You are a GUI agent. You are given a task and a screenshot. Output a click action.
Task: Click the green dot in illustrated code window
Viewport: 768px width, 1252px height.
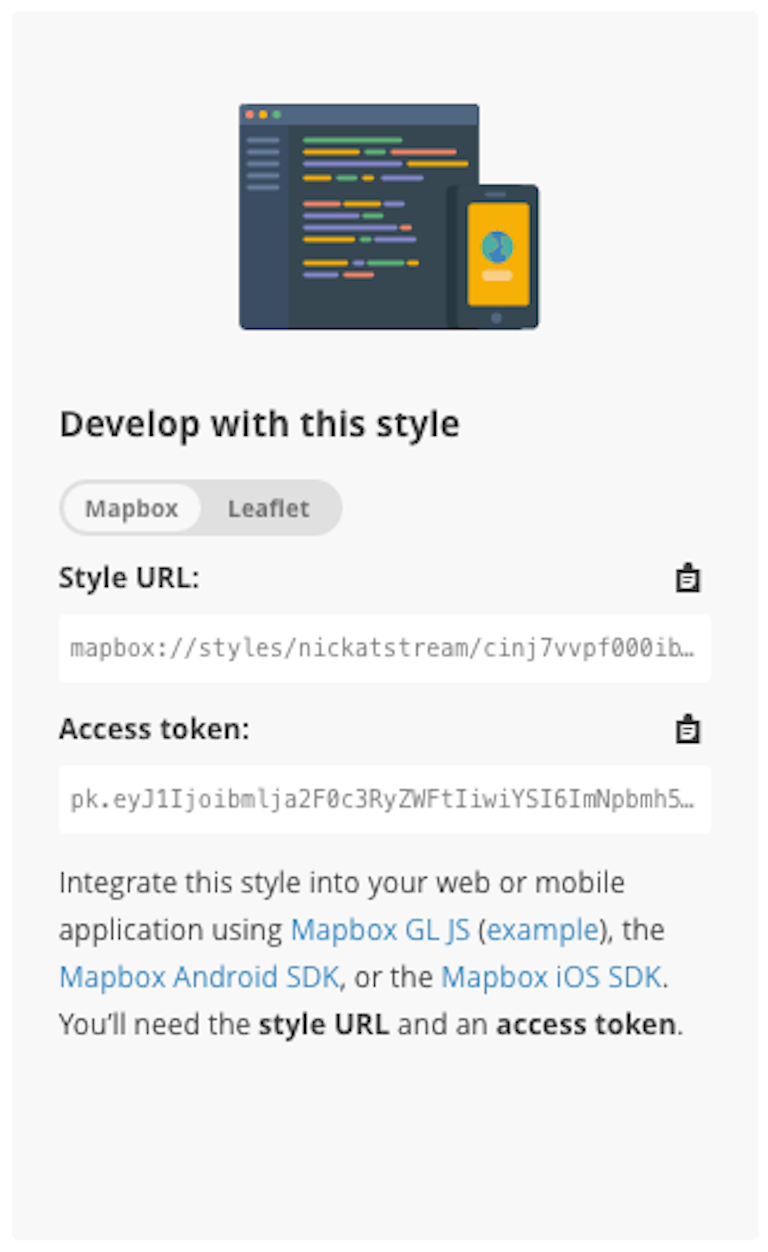tap(276, 114)
